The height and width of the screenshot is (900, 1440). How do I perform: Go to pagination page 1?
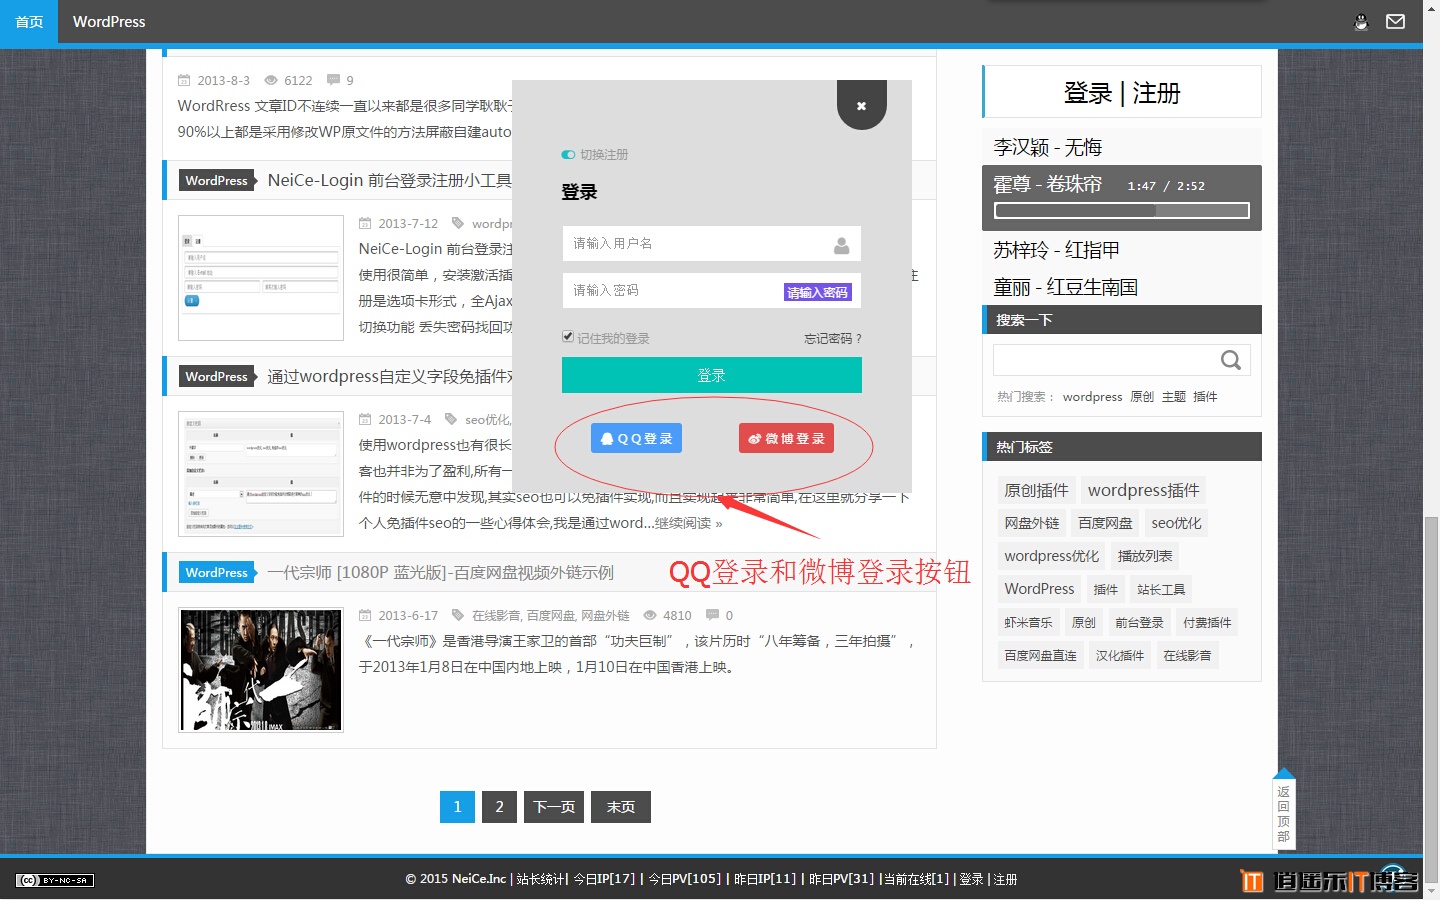tap(457, 807)
